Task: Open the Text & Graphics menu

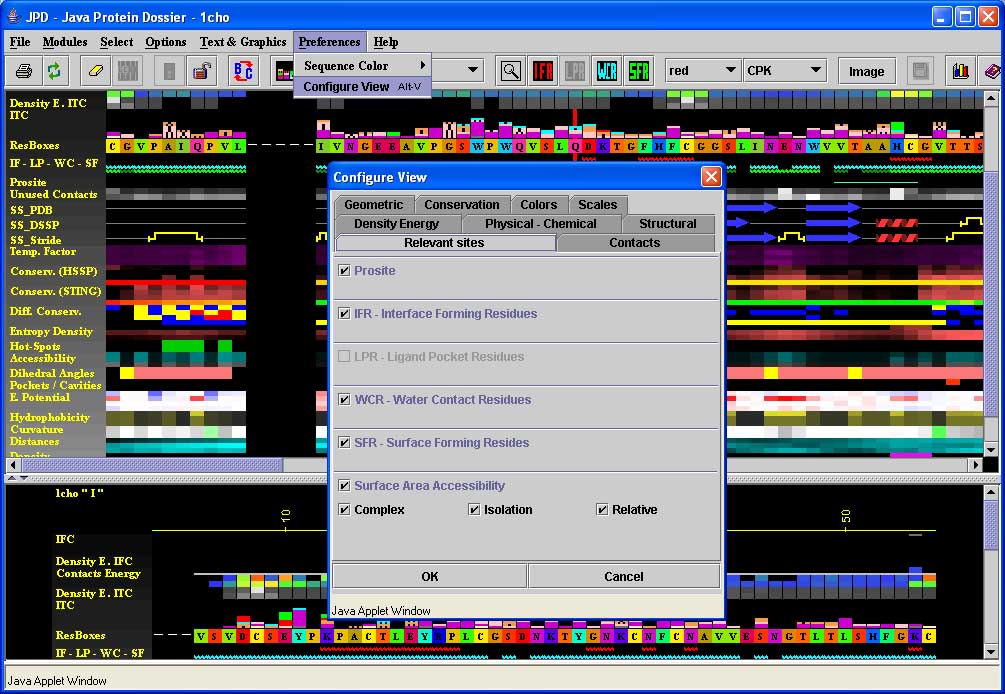Action: tap(243, 42)
